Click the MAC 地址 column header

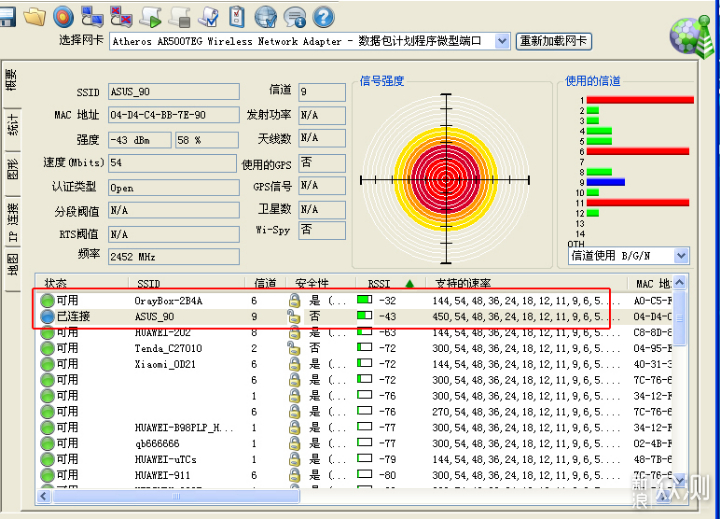pyautogui.click(x=651, y=284)
